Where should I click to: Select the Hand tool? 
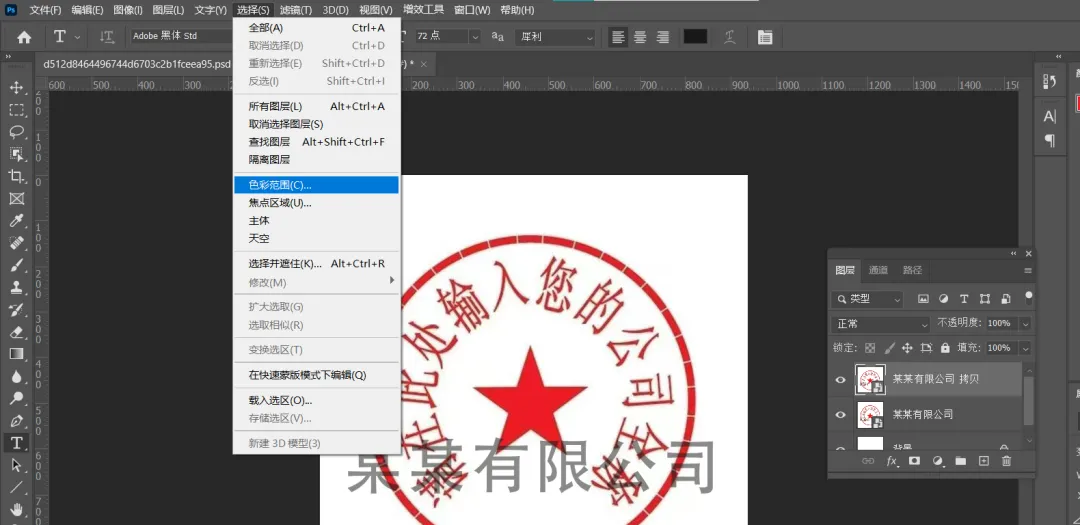point(17,509)
